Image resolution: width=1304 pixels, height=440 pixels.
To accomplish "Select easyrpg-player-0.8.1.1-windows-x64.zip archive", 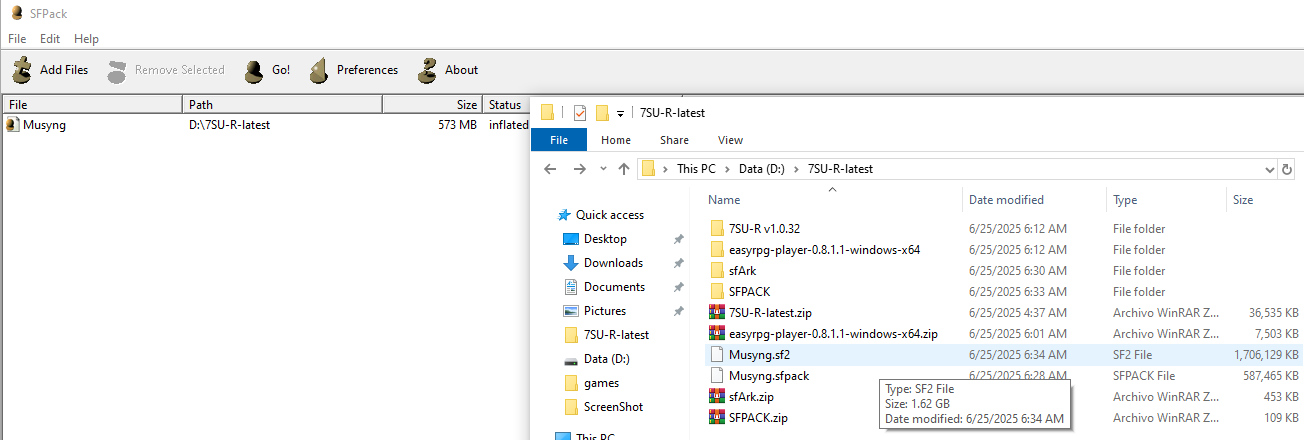I will click(x=833, y=334).
